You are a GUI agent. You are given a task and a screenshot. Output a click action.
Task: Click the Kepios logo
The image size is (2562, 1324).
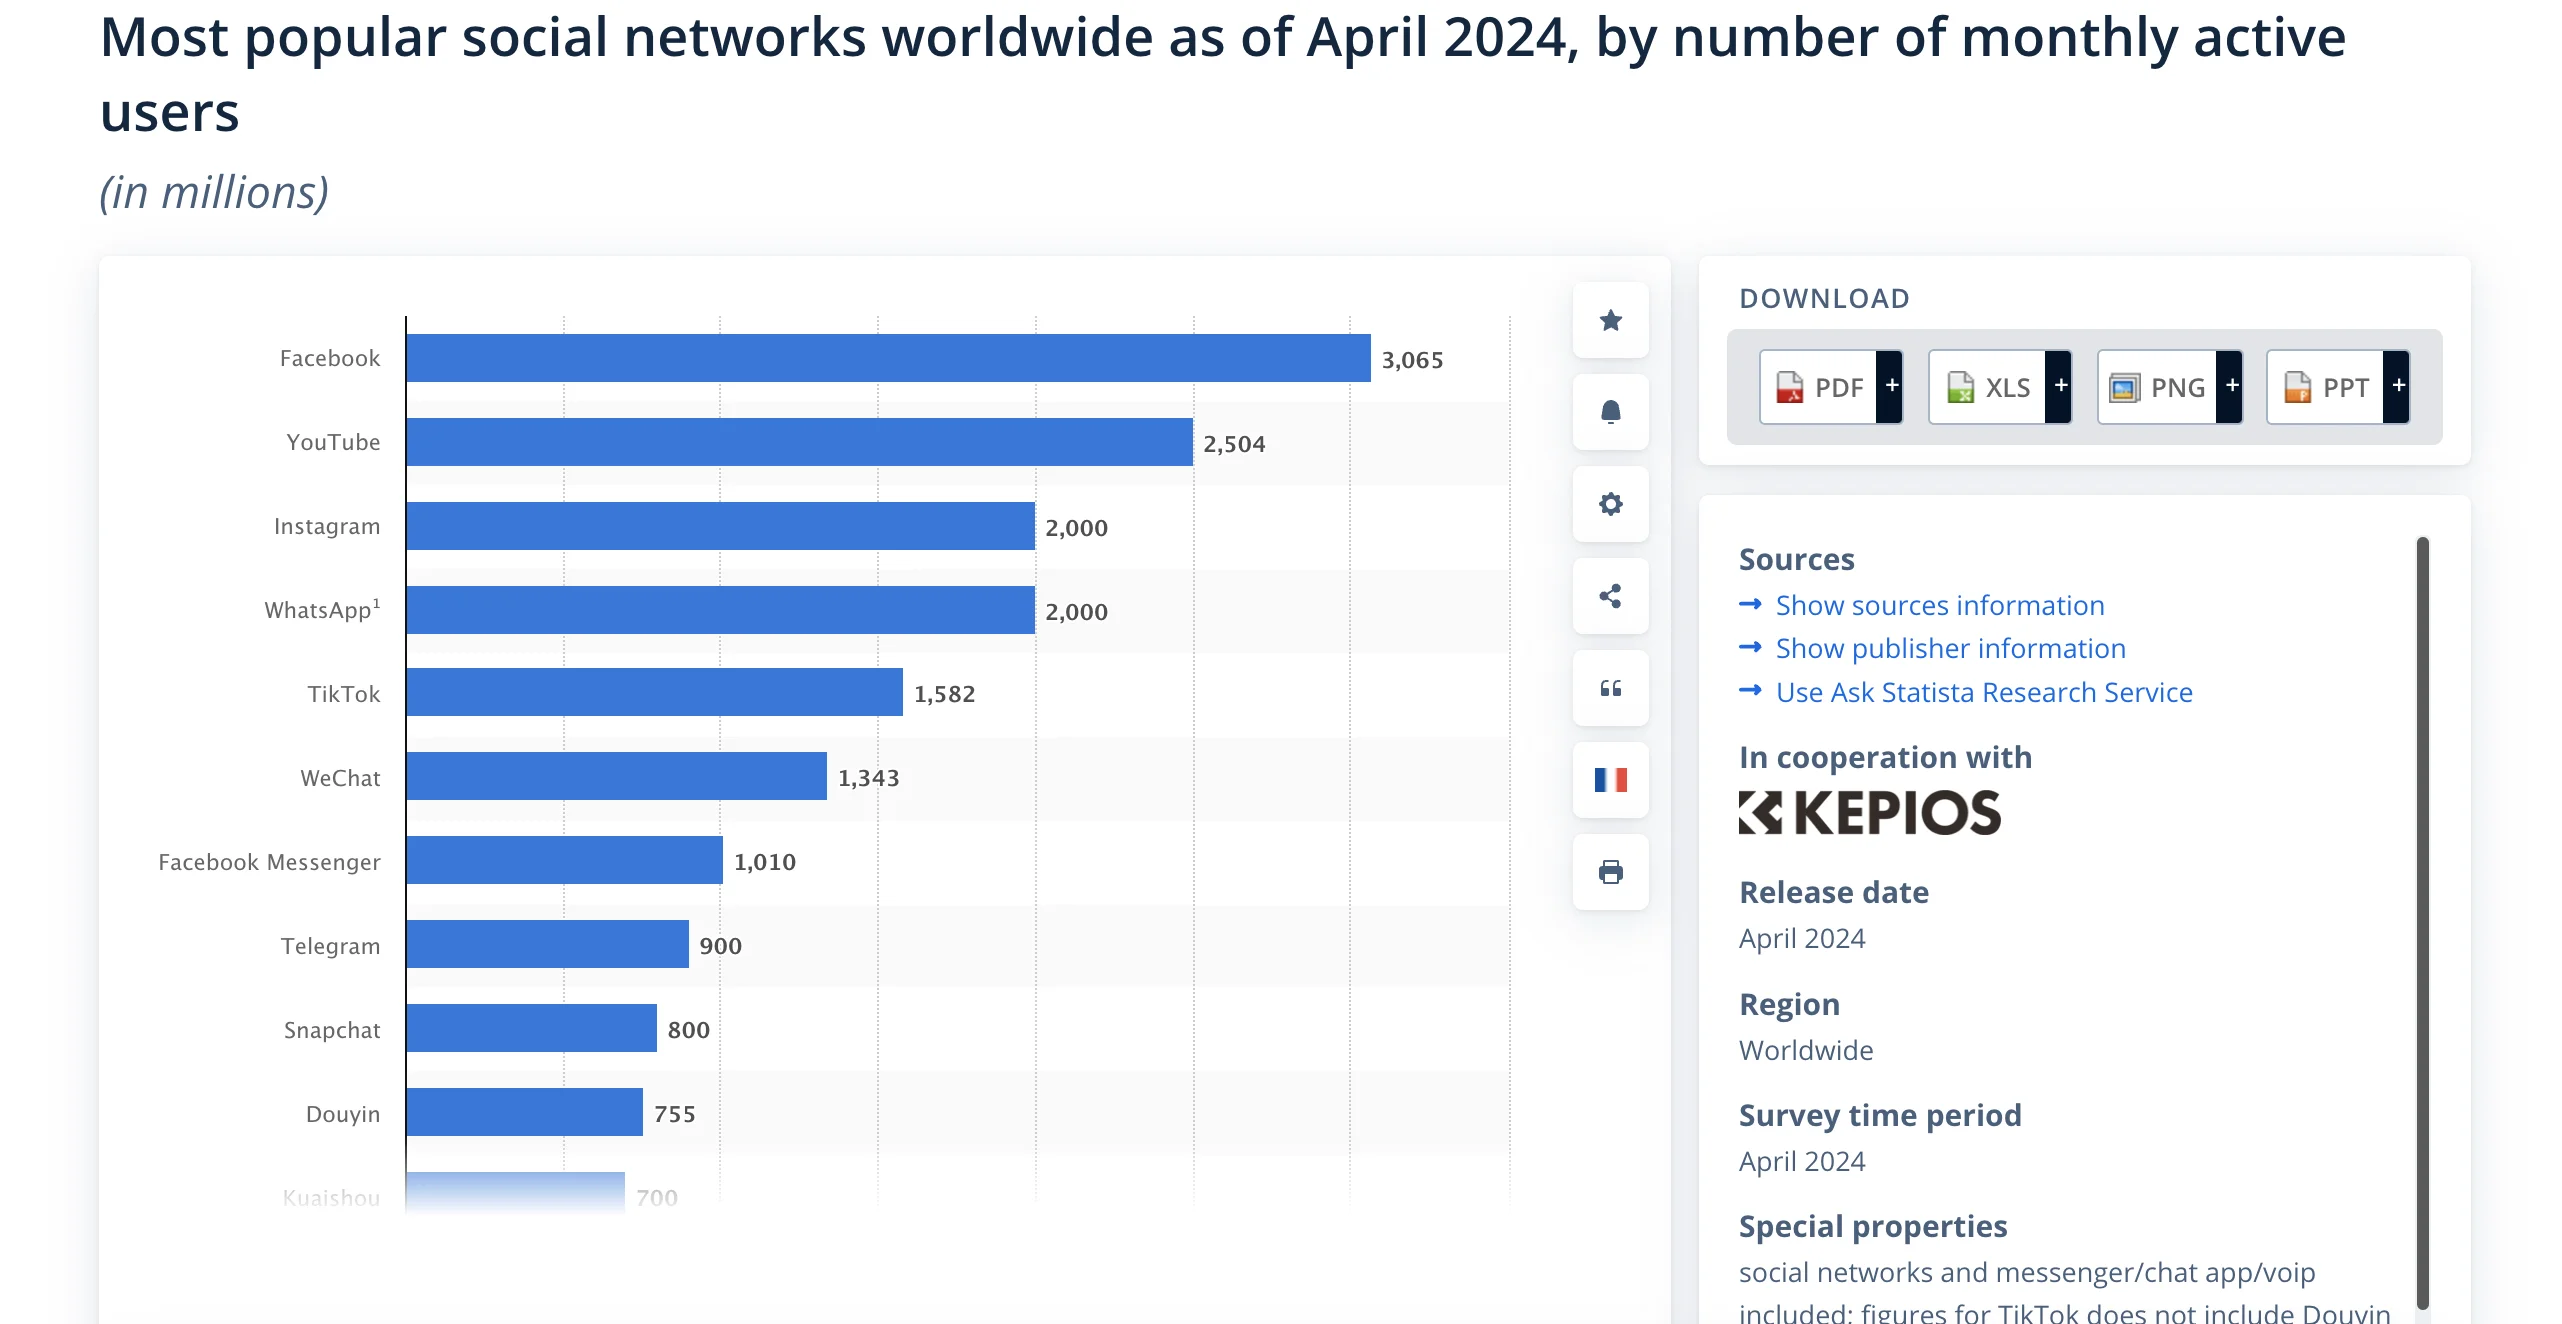coord(1870,812)
